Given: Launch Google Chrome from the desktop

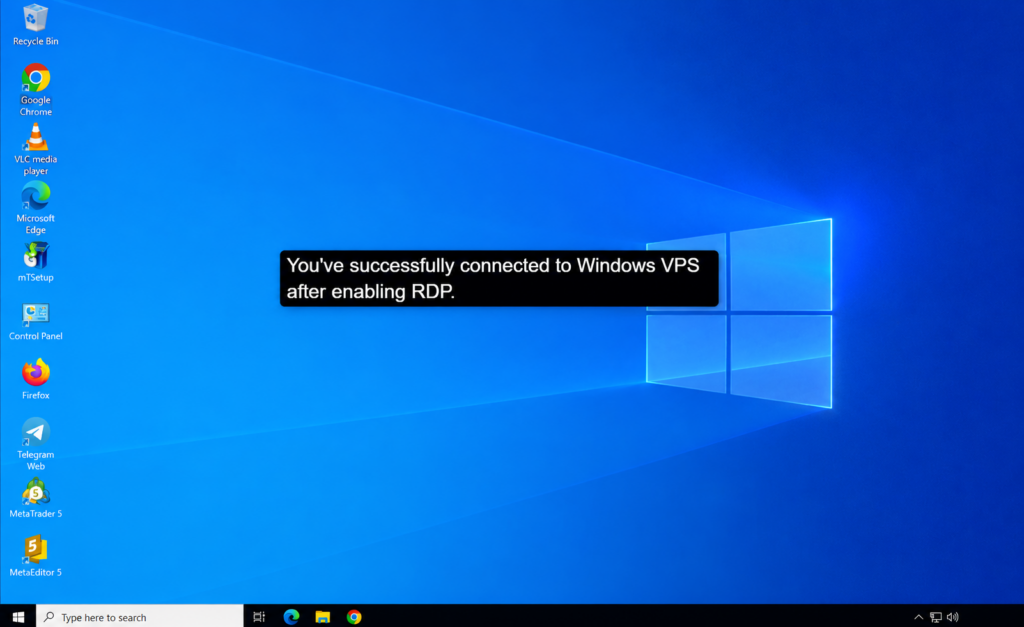Looking at the screenshot, I should 35,89.
